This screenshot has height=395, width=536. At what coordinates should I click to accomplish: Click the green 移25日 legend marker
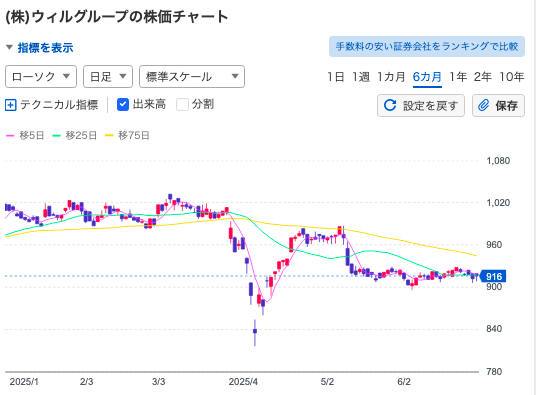click(x=56, y=136)
